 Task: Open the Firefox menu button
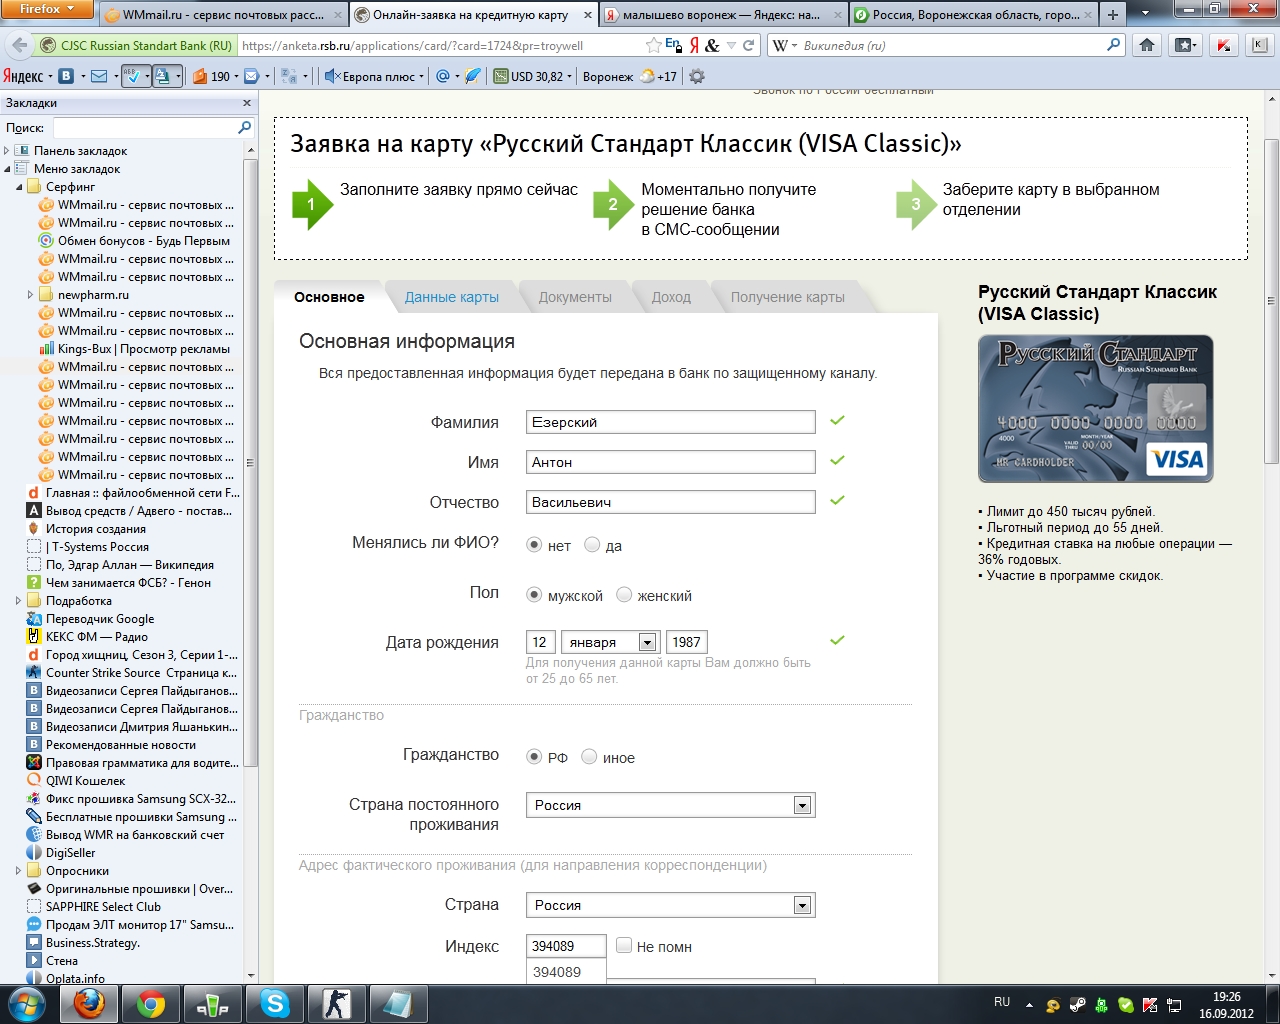[x=47, y=9]
